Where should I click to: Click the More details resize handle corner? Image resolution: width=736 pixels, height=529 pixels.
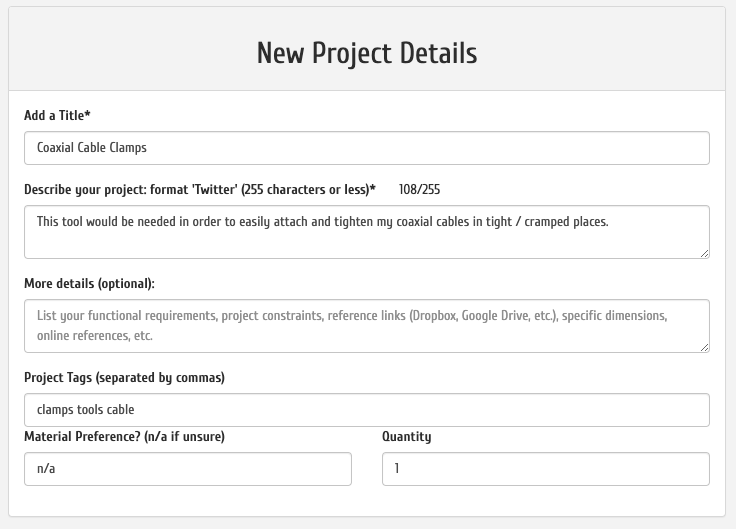704,347
